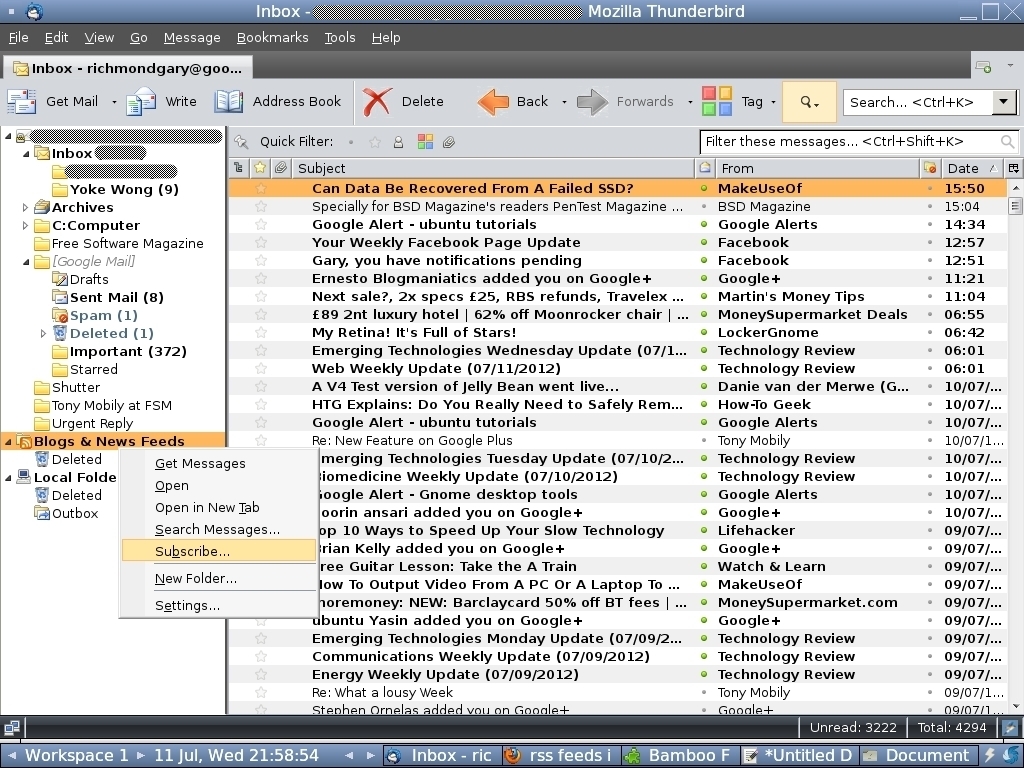Toggle Quick Filter tagged messages filter
Image resolution: width=1024 pixels, height=768 pixels.
[x=425, y=142]
